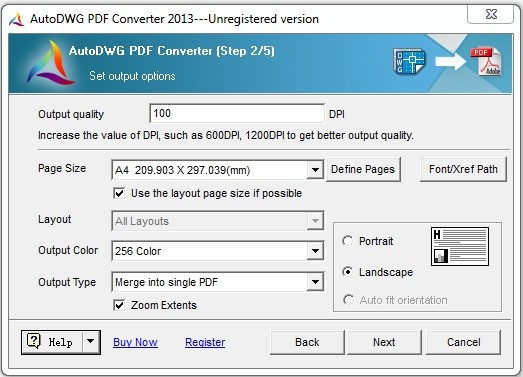
Task: Expand the Output Type dropdown
Action: [315, 282]
